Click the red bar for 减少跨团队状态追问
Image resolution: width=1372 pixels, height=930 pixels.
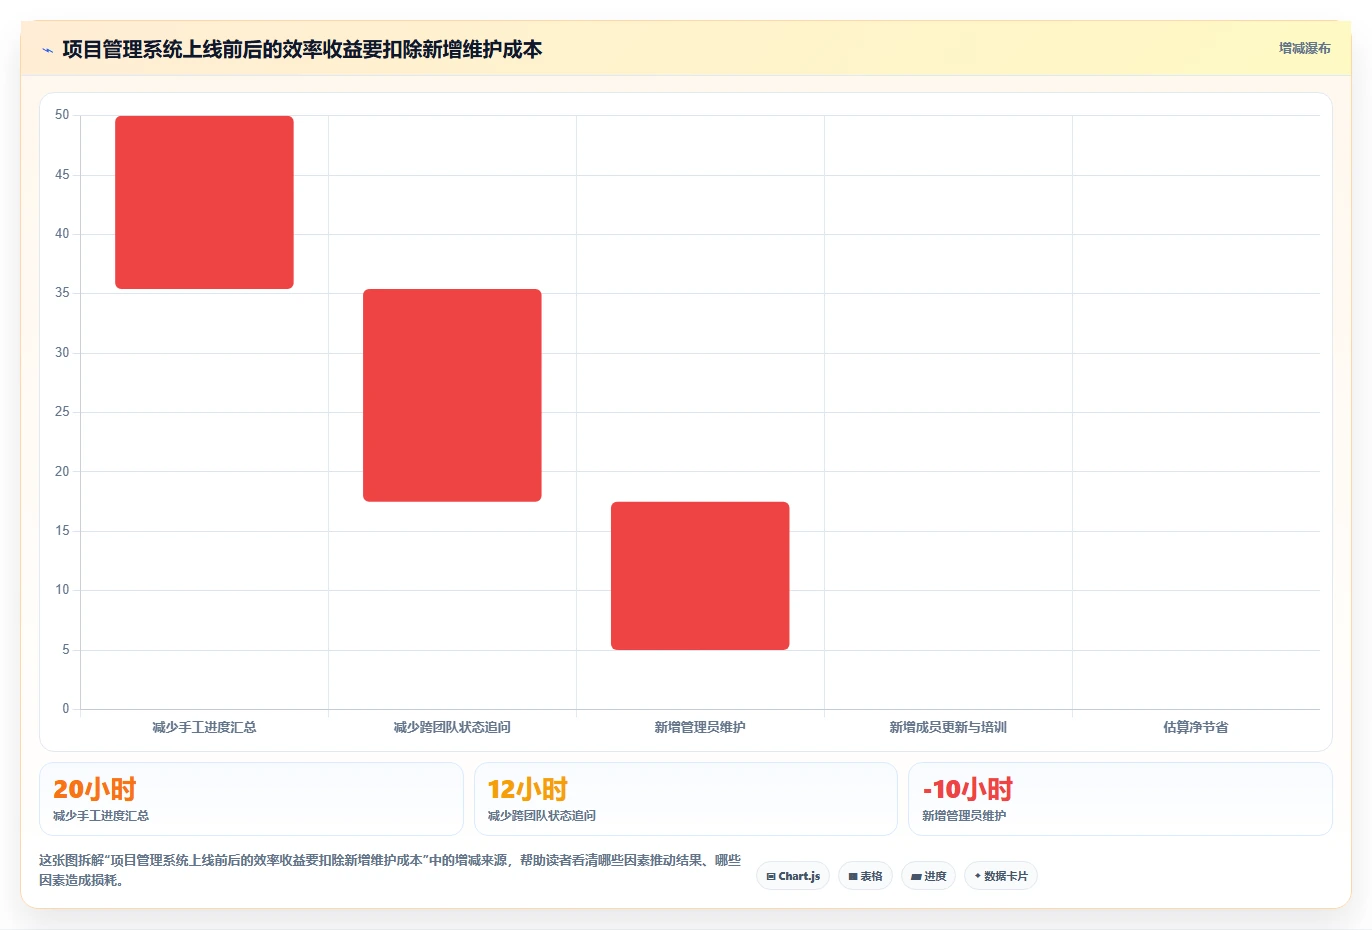pos(452,395)
